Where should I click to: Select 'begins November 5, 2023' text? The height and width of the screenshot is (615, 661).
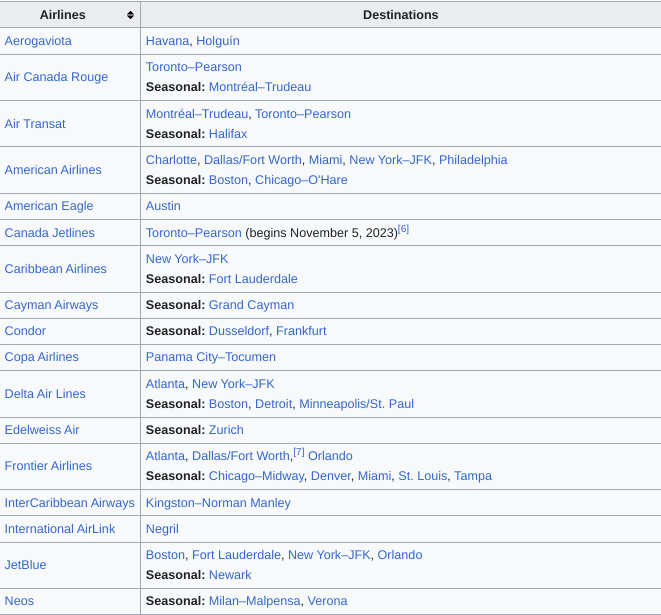click(322, 233)
